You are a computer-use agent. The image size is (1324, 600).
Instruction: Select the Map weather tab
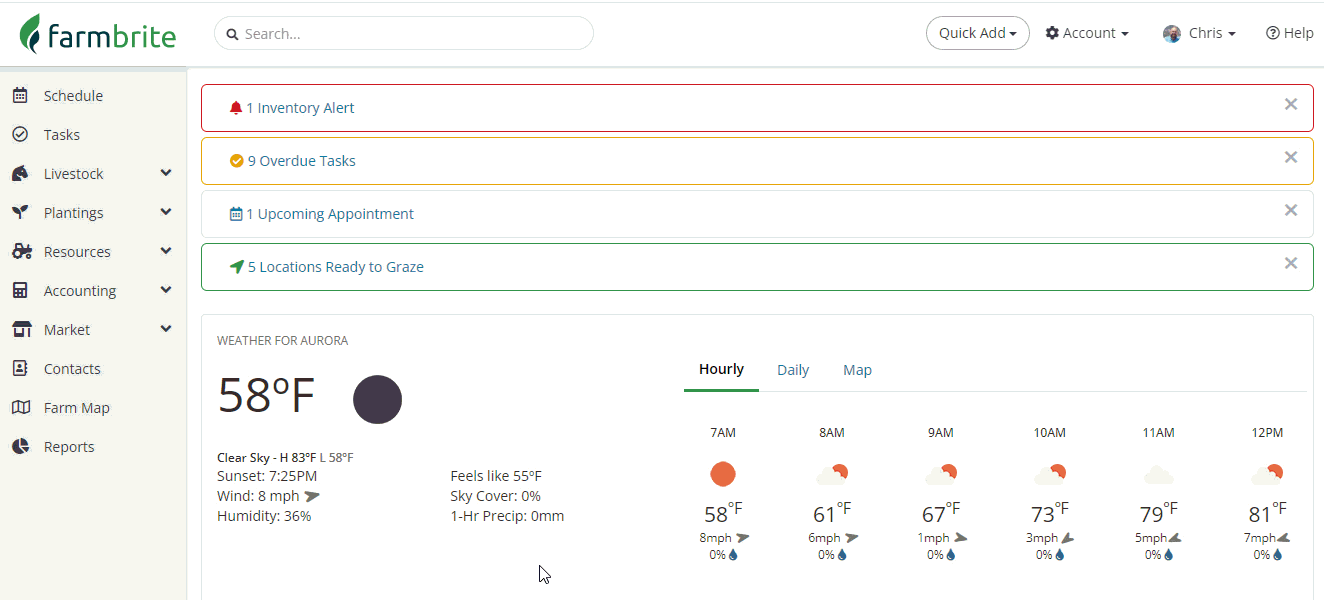pyautogui.click(x=857, y=370)
